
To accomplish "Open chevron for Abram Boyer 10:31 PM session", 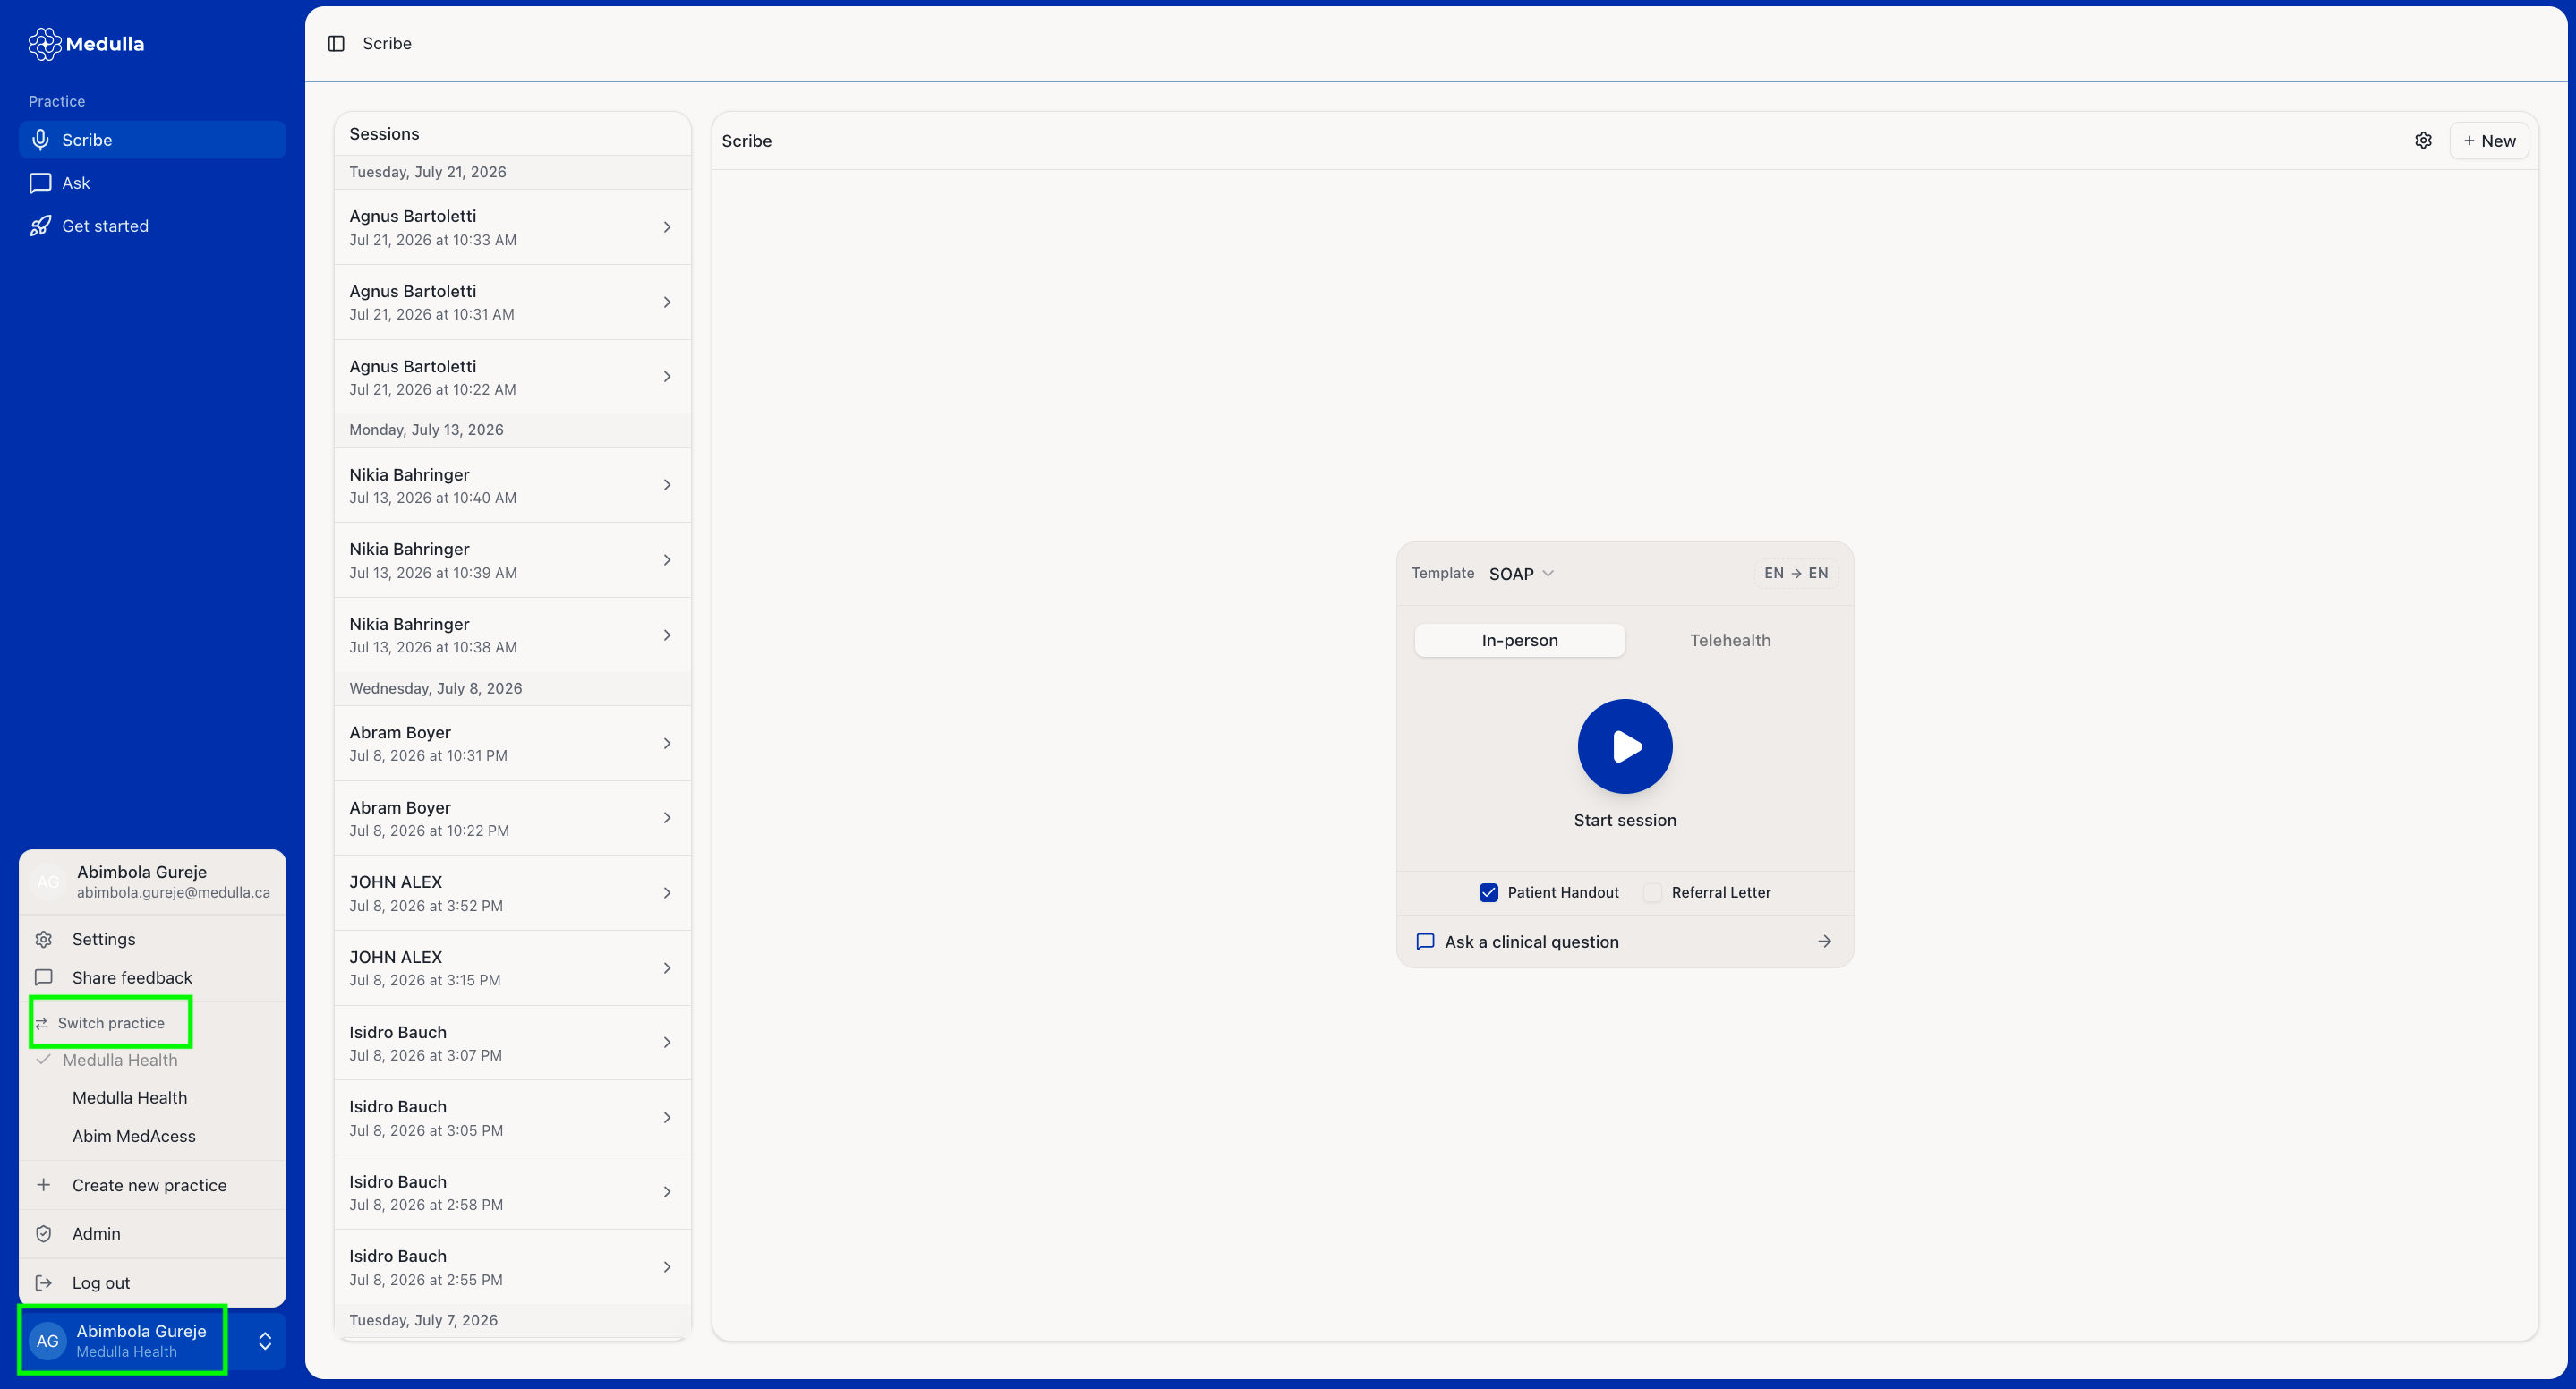I will click(x=667, y=743).
